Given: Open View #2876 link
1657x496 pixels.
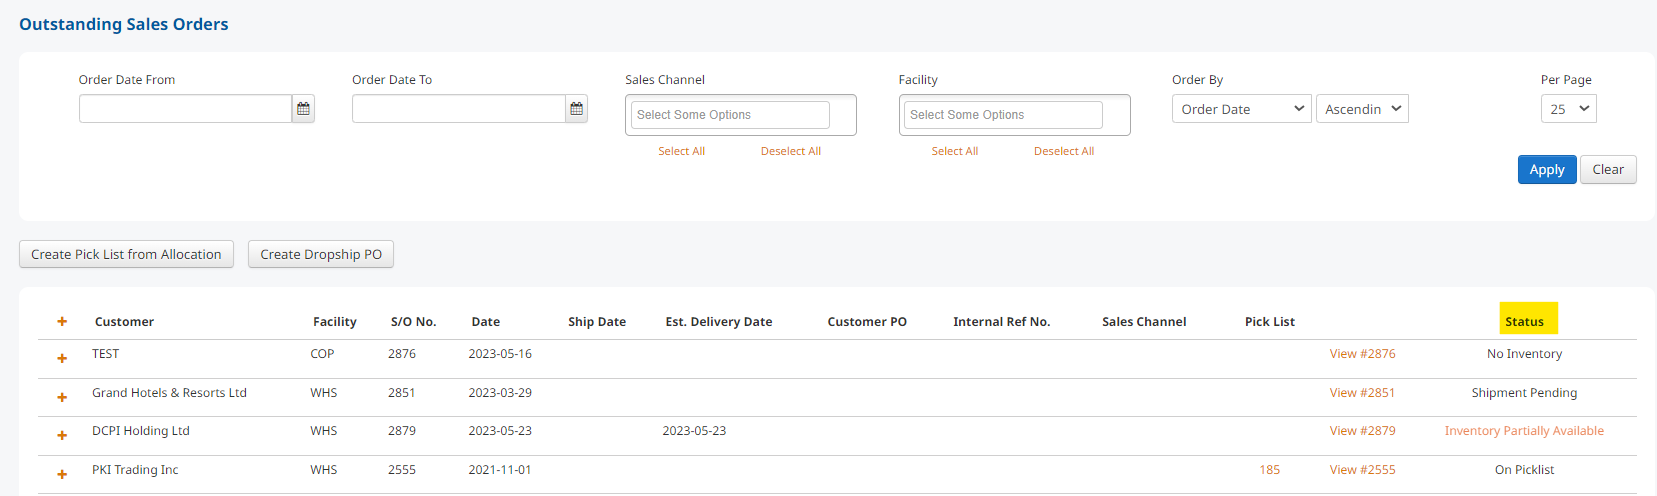Looking at the screenshot, I should tap(1362, 354).
